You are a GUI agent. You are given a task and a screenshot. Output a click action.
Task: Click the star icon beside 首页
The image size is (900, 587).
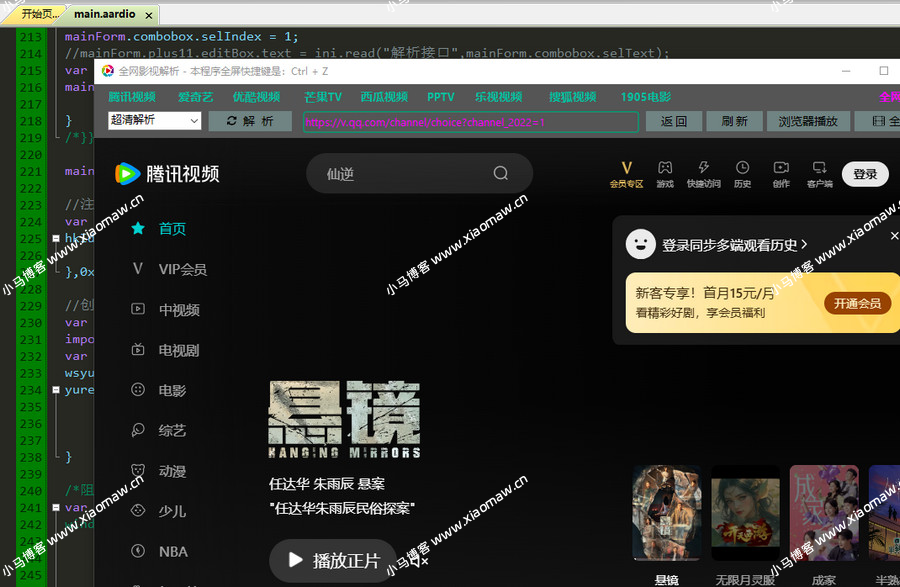138,228
